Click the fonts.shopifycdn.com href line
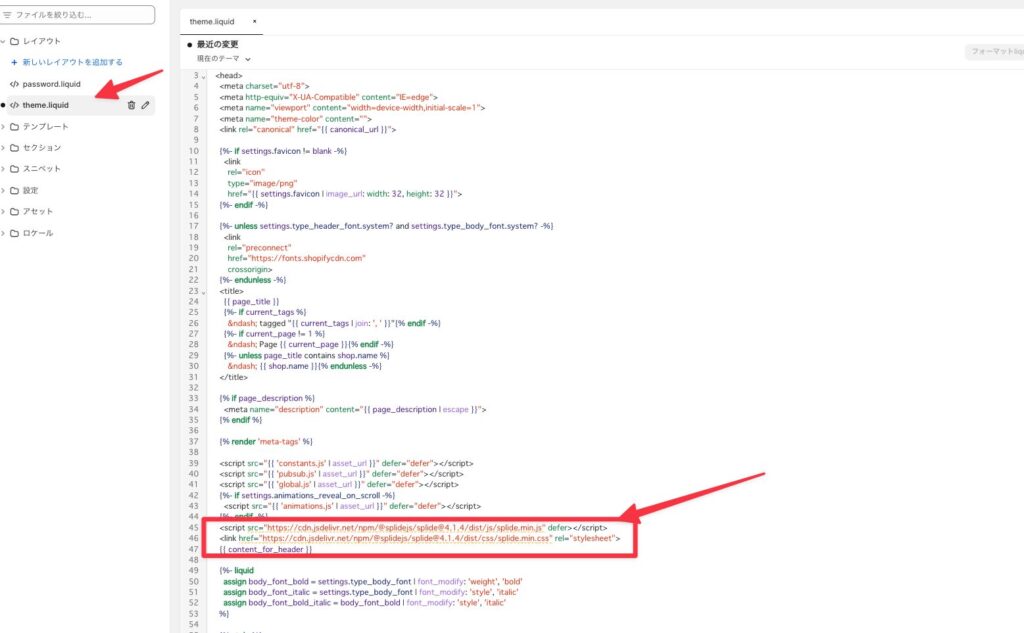The height and width of the screenshot is (633, 1024). pos(296,258)
